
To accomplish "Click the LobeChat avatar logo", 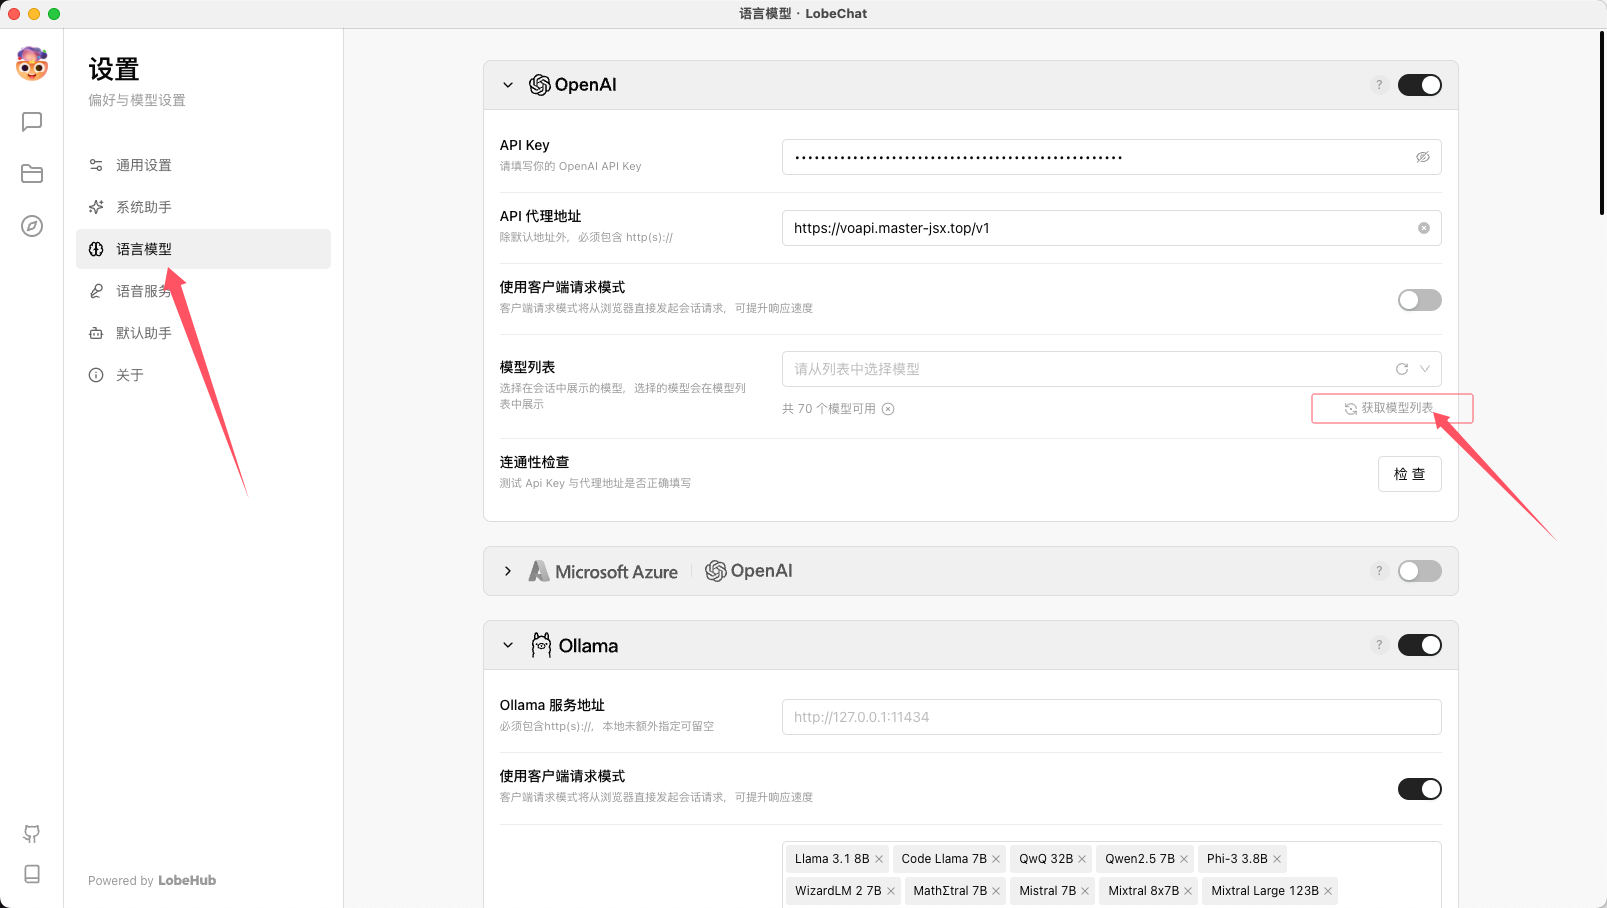I will [x=32, y=64].
